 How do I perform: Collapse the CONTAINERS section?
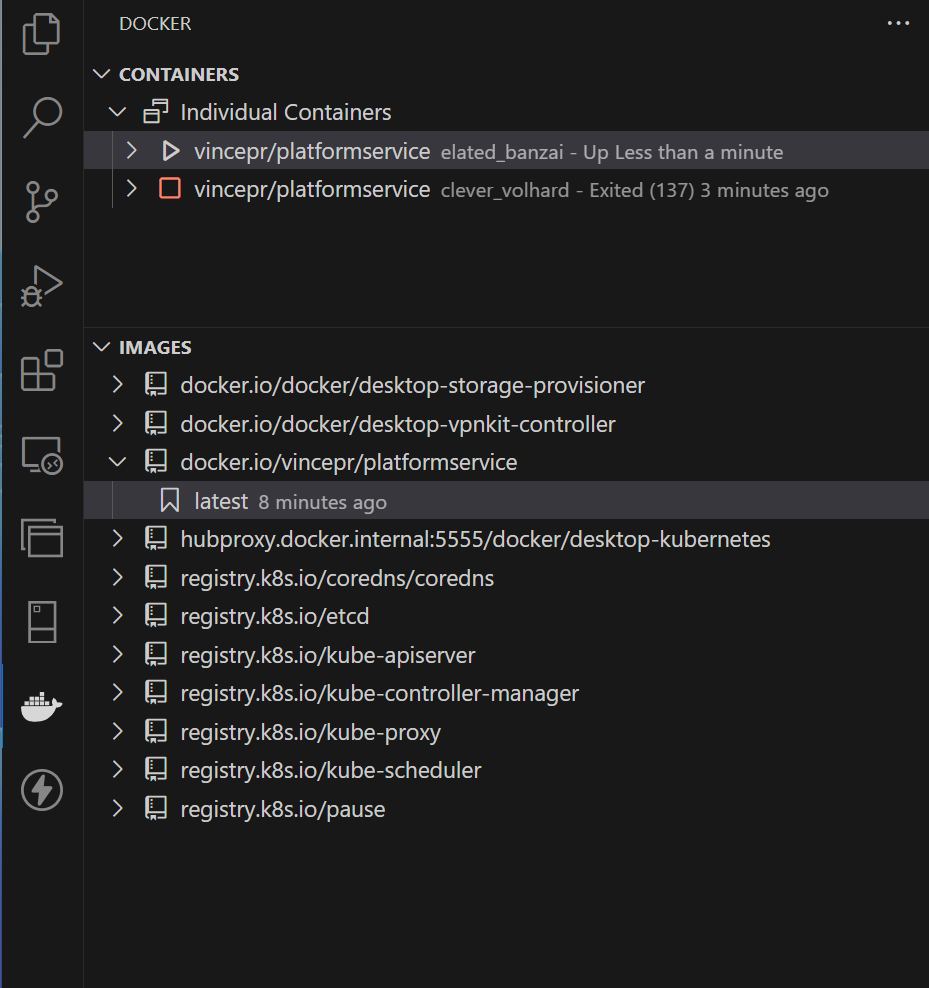(102, 75)
